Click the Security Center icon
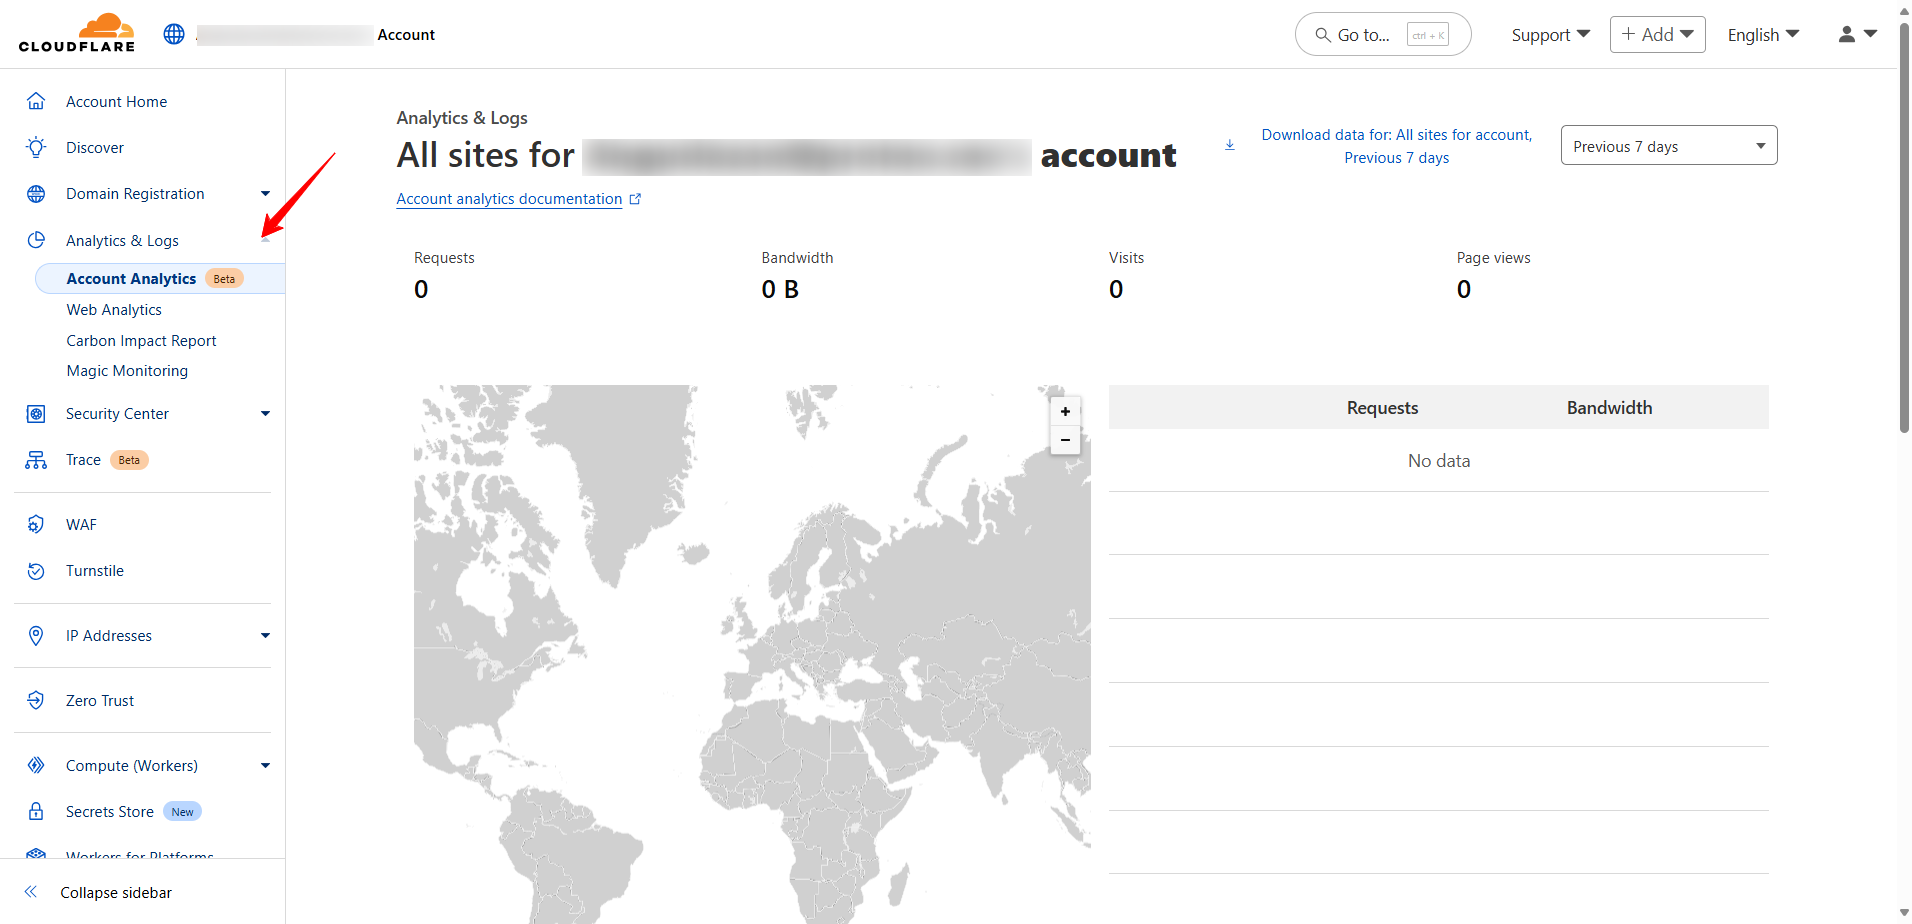1912x924 pixels. click(x=36, y=414)
